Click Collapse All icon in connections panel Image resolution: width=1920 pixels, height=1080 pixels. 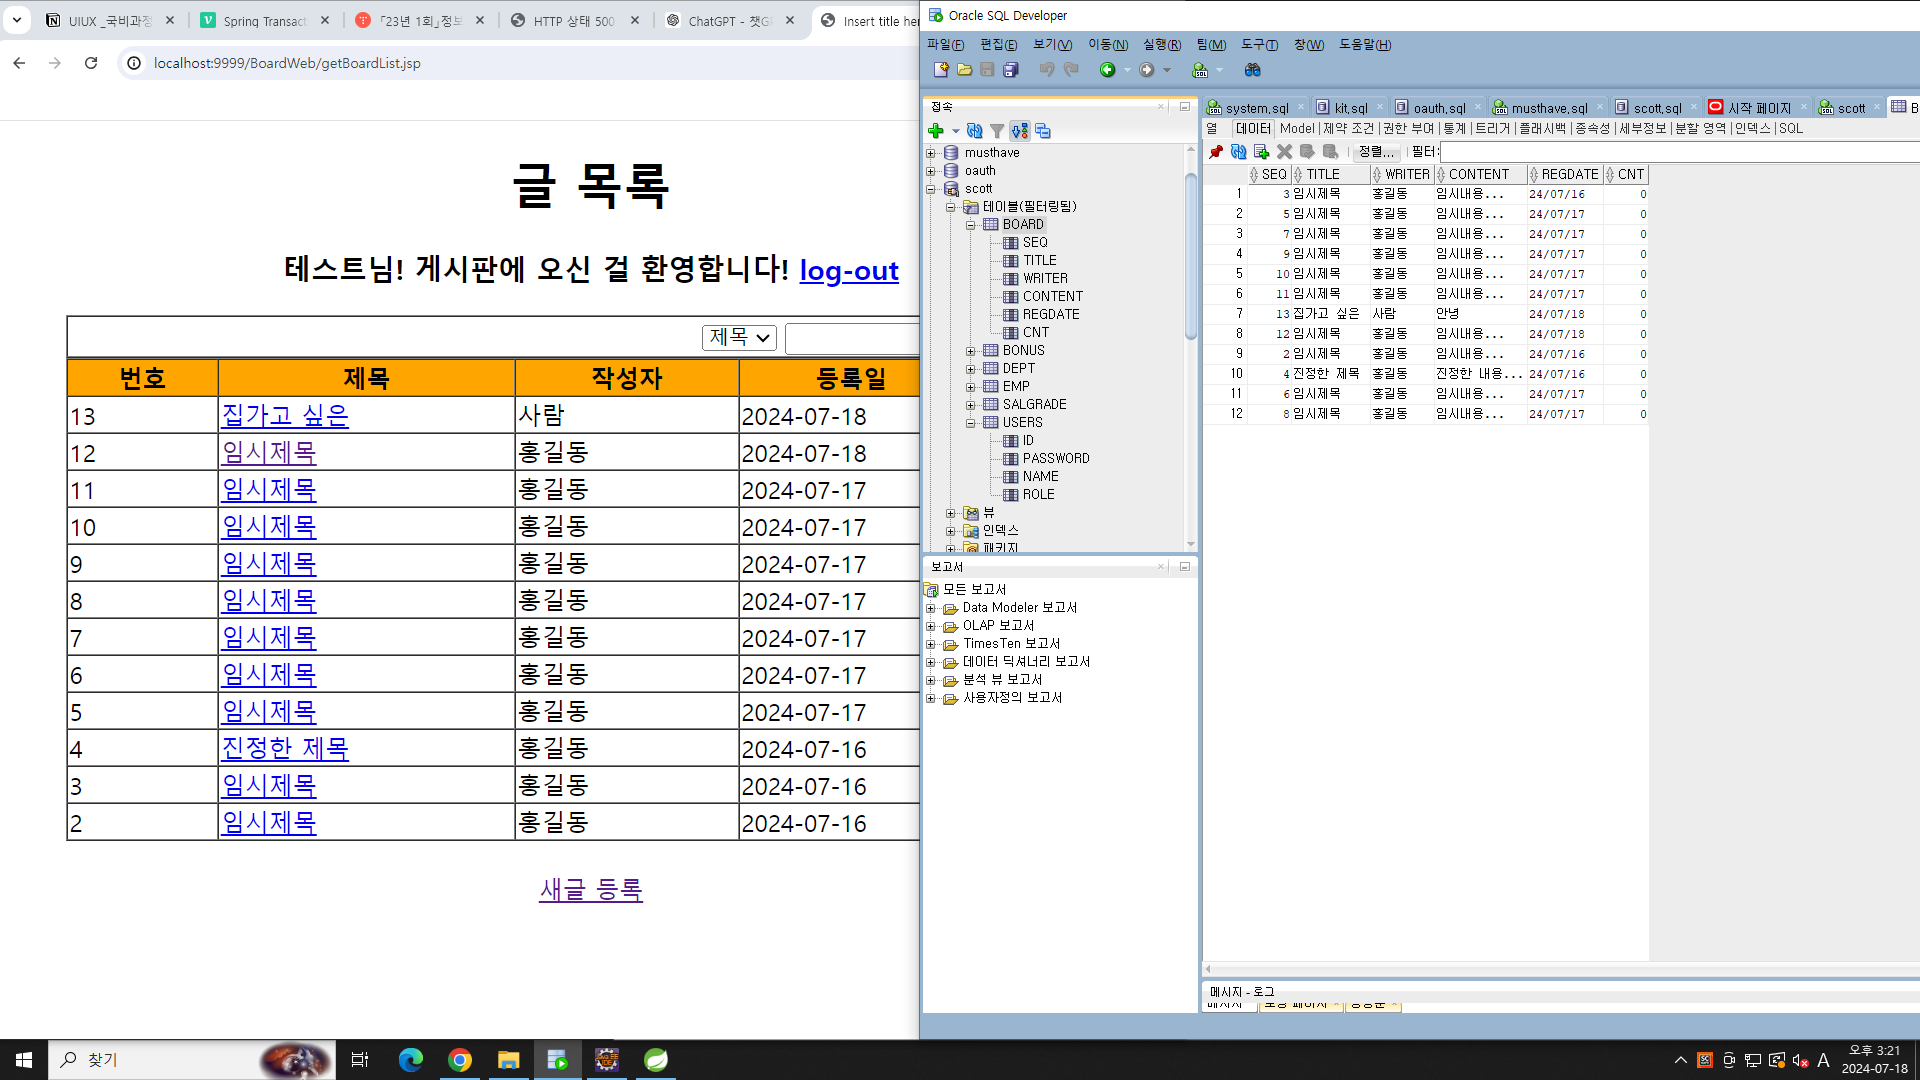point(1043,131)
